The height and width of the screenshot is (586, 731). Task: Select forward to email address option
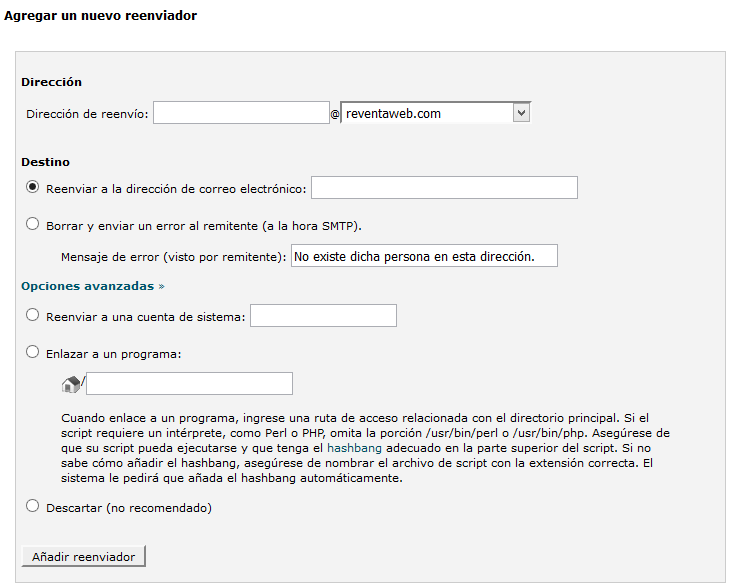click(x=33, y=186)
